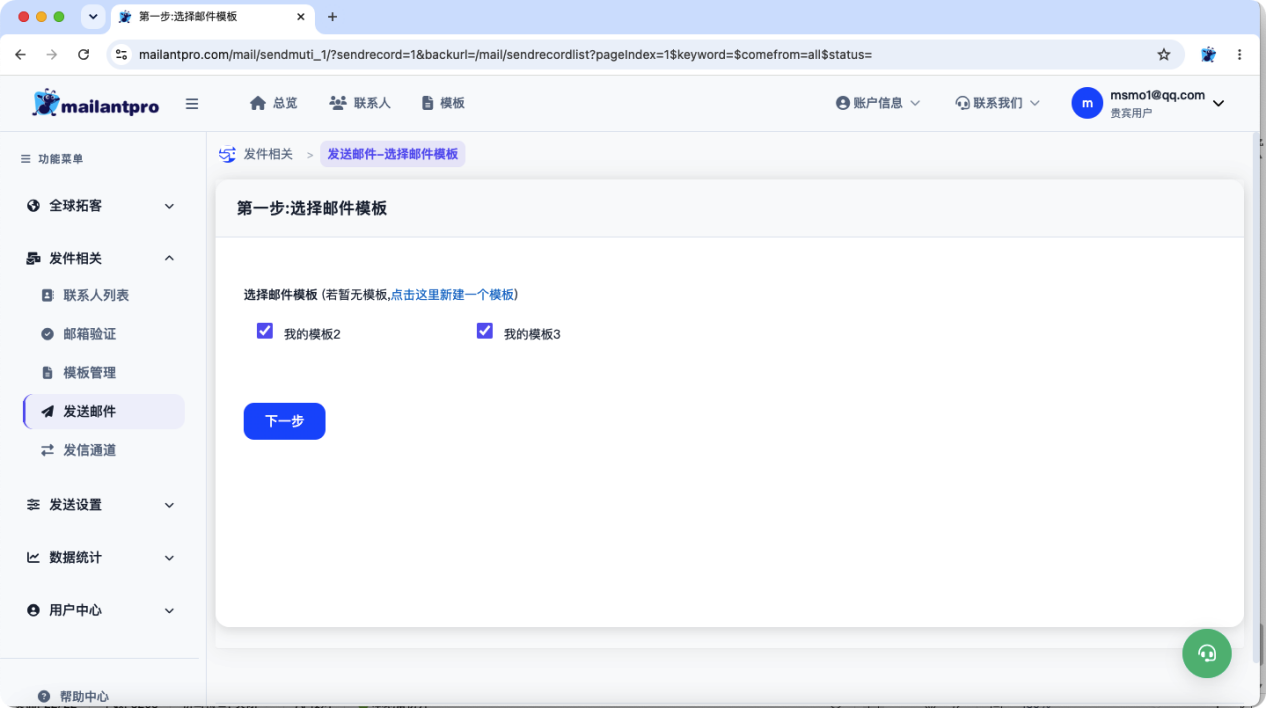Screen dimensions: 1266x708
Task: Expand the 发送设置 menu chevron
Action: 169,505
